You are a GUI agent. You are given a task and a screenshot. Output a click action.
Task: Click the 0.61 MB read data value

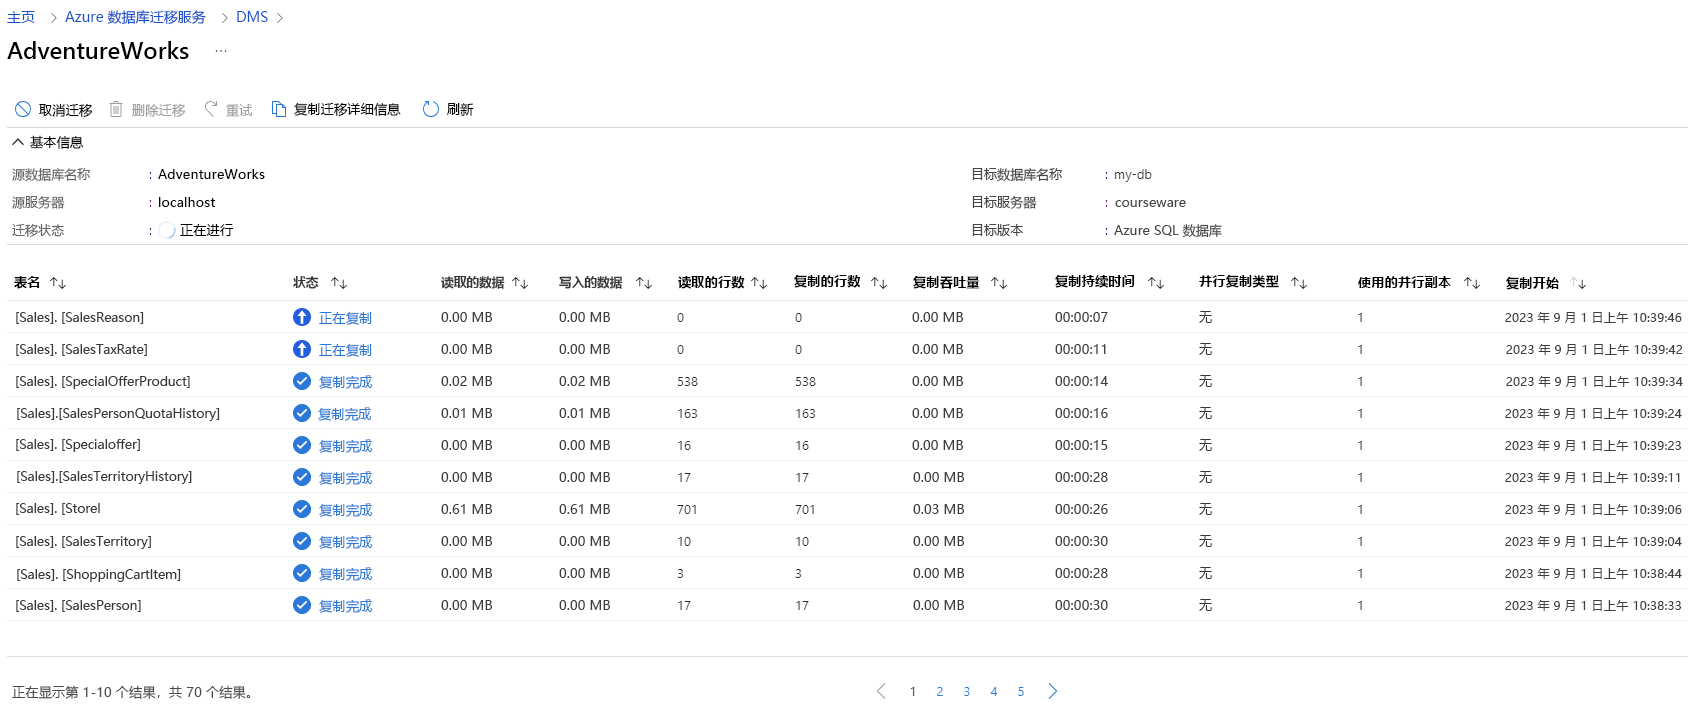467,509
